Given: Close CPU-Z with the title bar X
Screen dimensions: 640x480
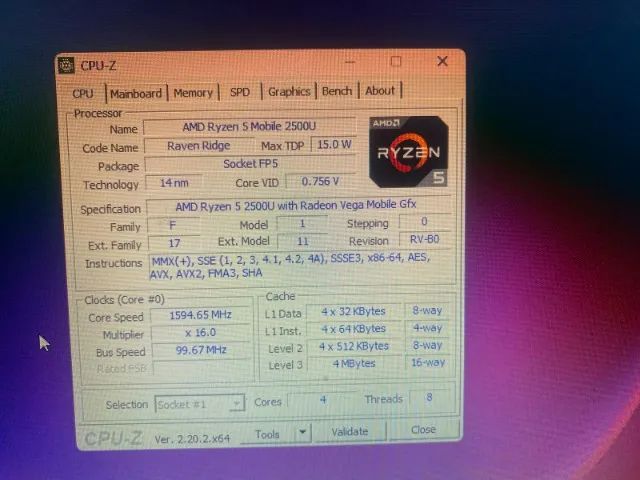Looking at the screenshot, I should point(442,61).
